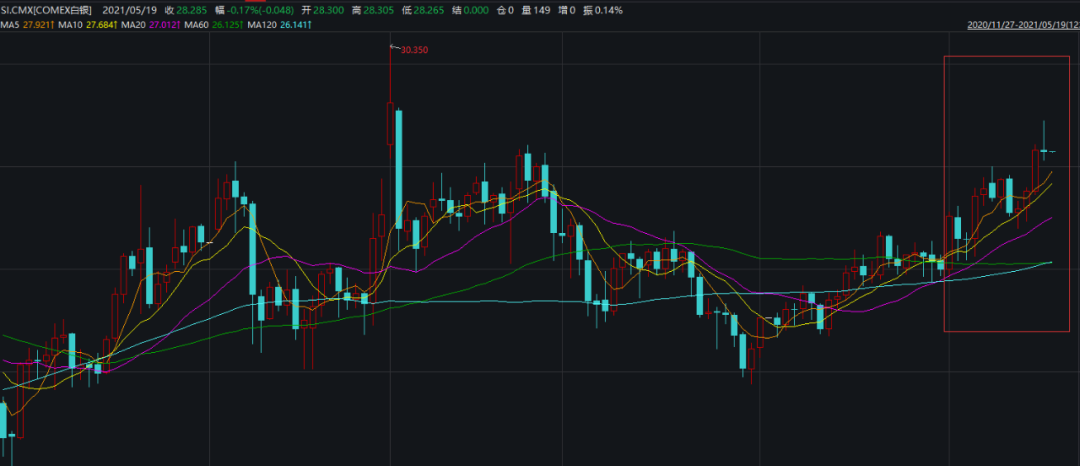Select the MA20 27.012 indicator label
Image resolution: width=1080 pixels, height=466 pixels.
[152, 25]
